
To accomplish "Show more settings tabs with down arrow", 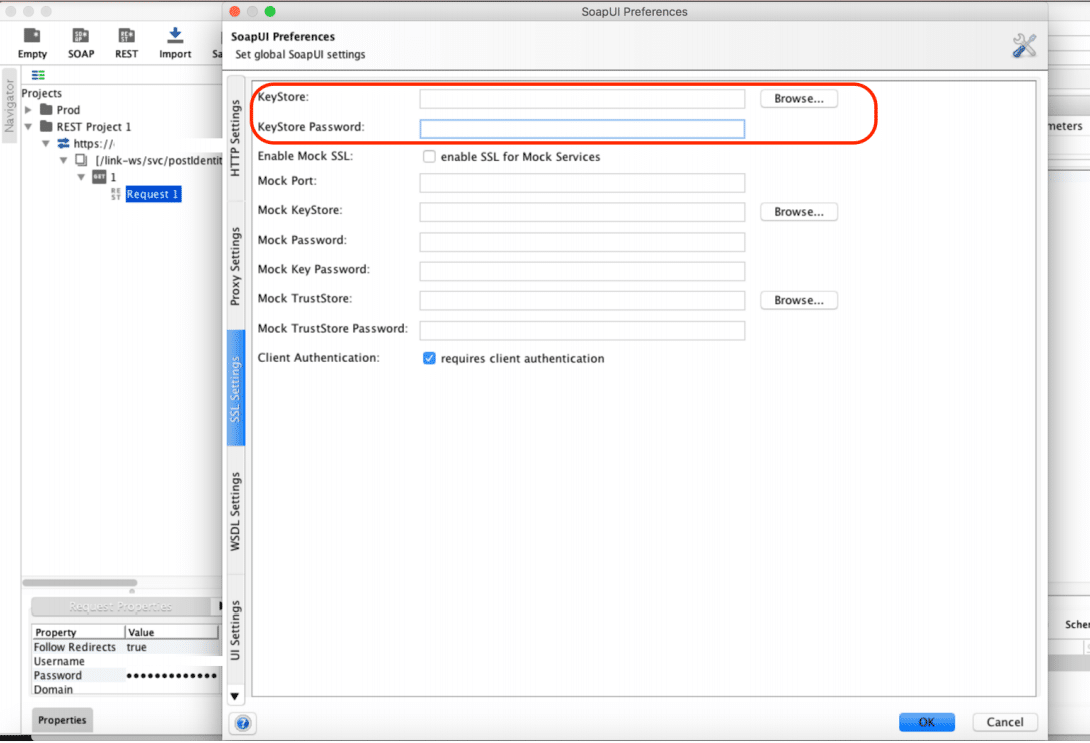I will coord(235,696).
